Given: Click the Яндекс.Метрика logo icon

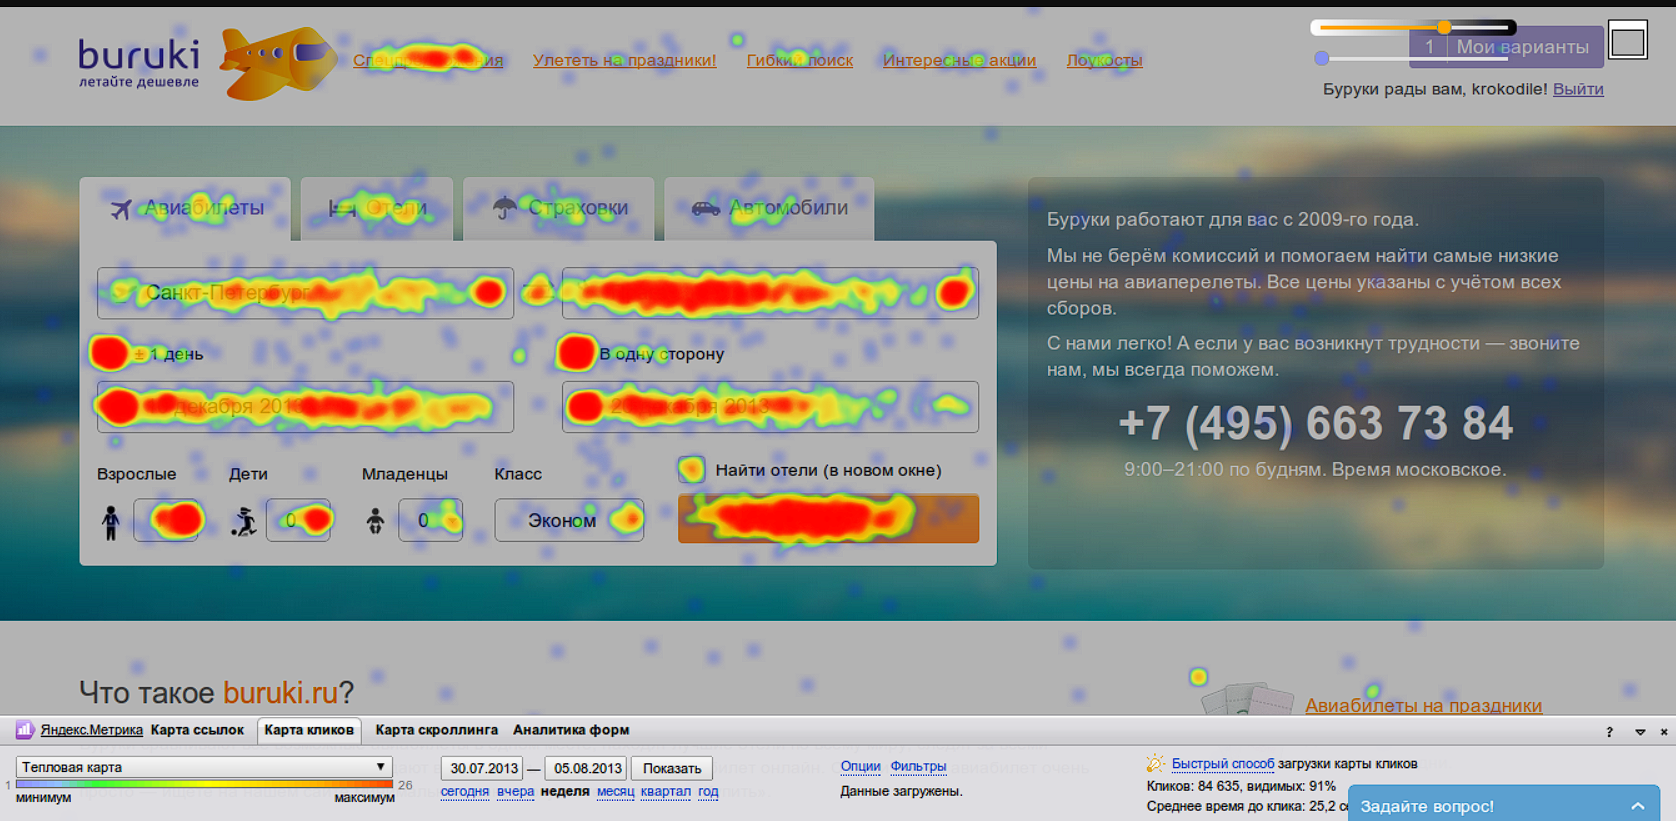Looking at the screenshot, I should click(x=25, y=730).
